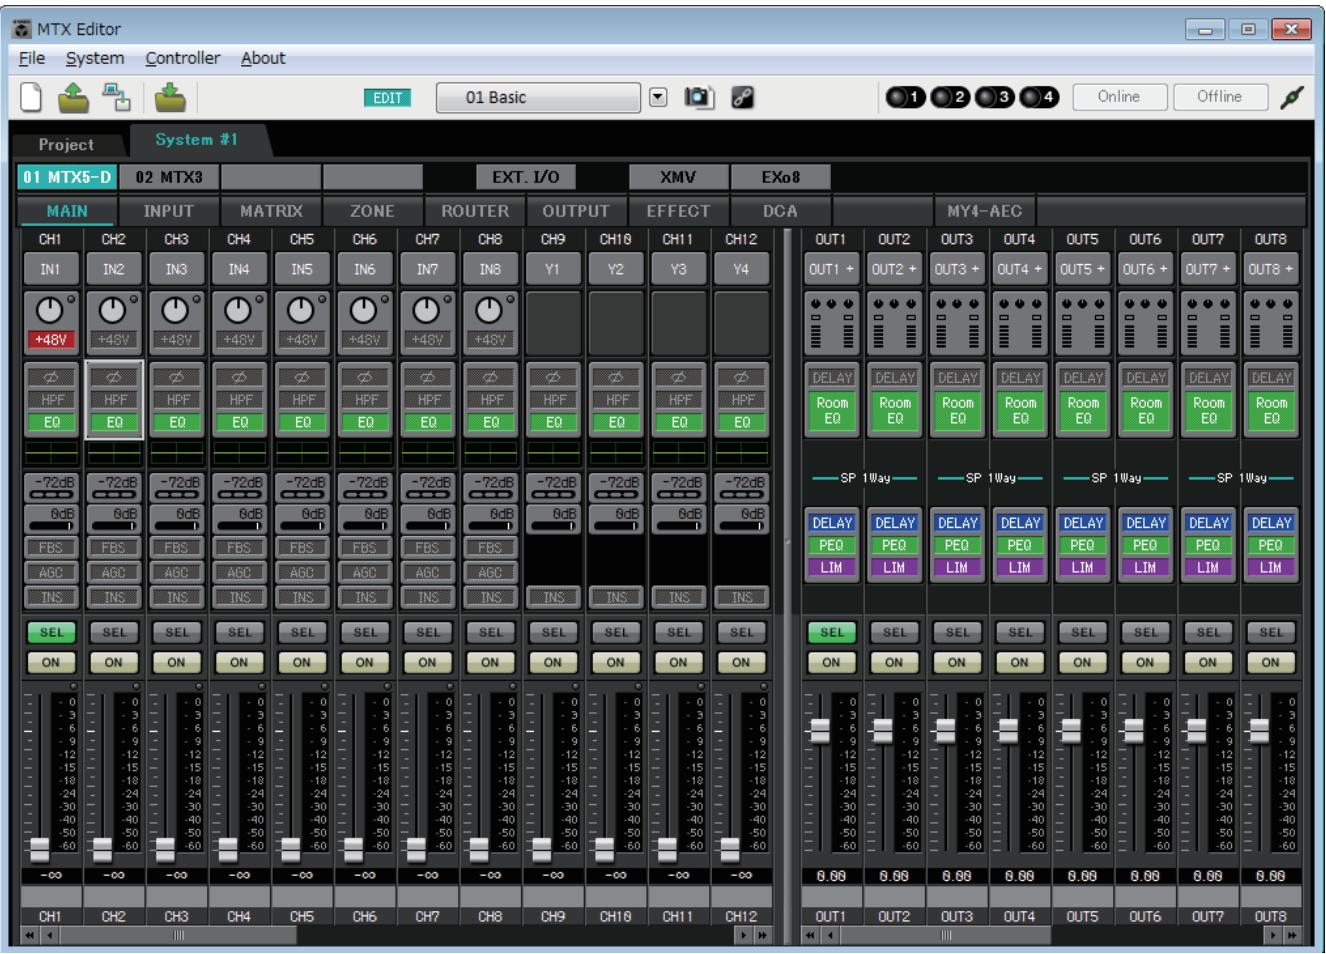Open the OUT7 + output patch selector
Image resolution: width=1326 pixels, height=954 pixels.
[1208, 269]
